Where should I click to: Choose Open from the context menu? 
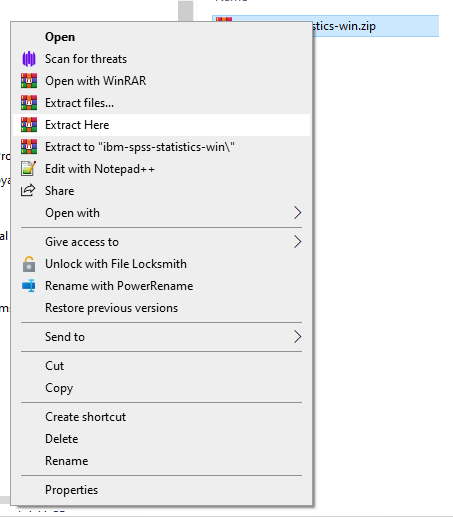coord(161,37)
